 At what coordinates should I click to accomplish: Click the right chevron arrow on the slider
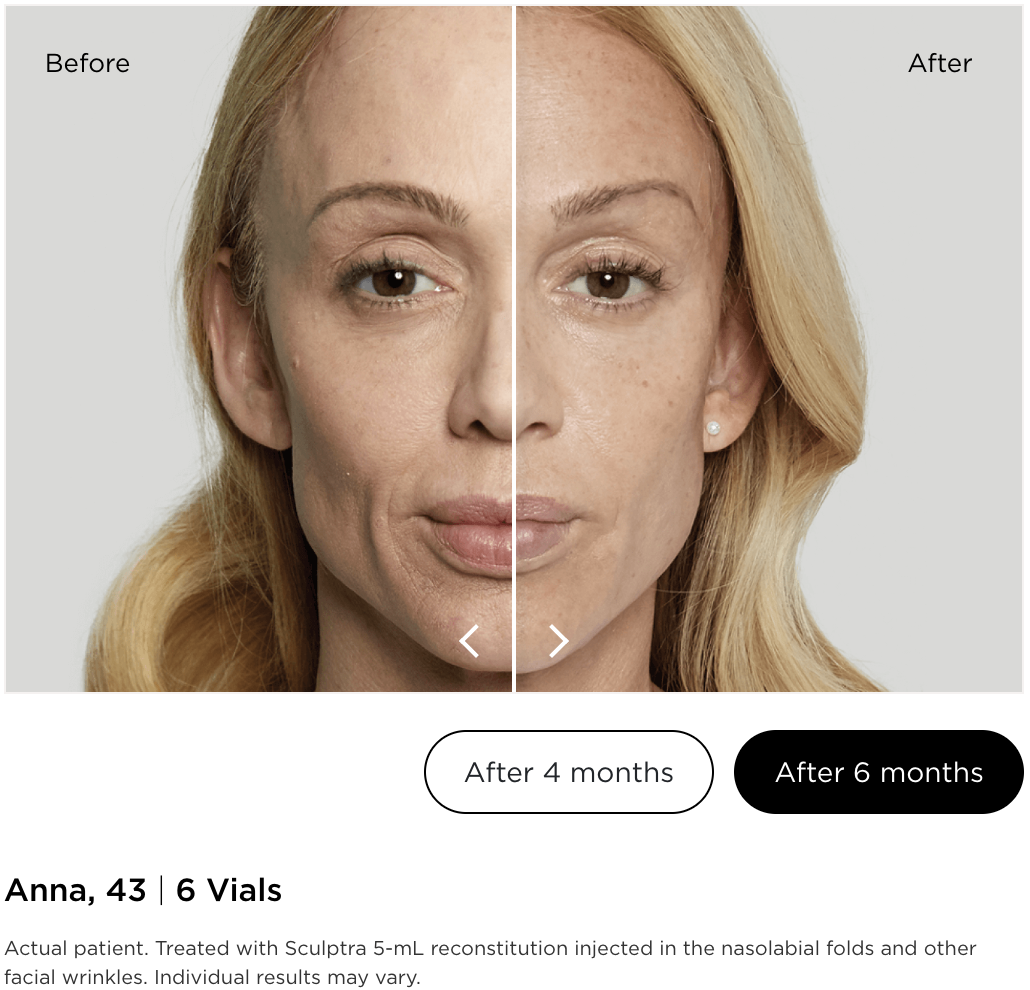[x=558, y=641]
